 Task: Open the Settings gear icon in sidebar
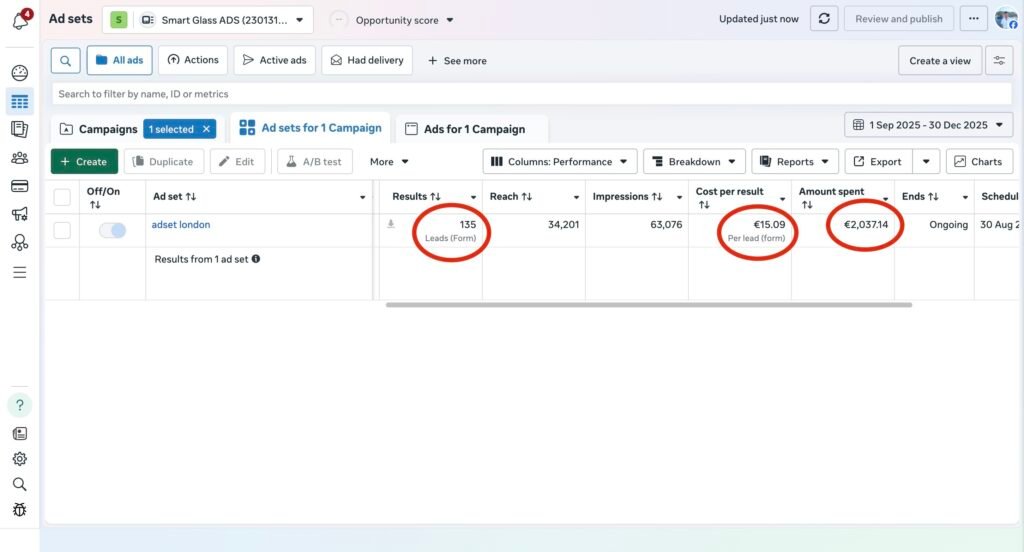click(19, 459)
